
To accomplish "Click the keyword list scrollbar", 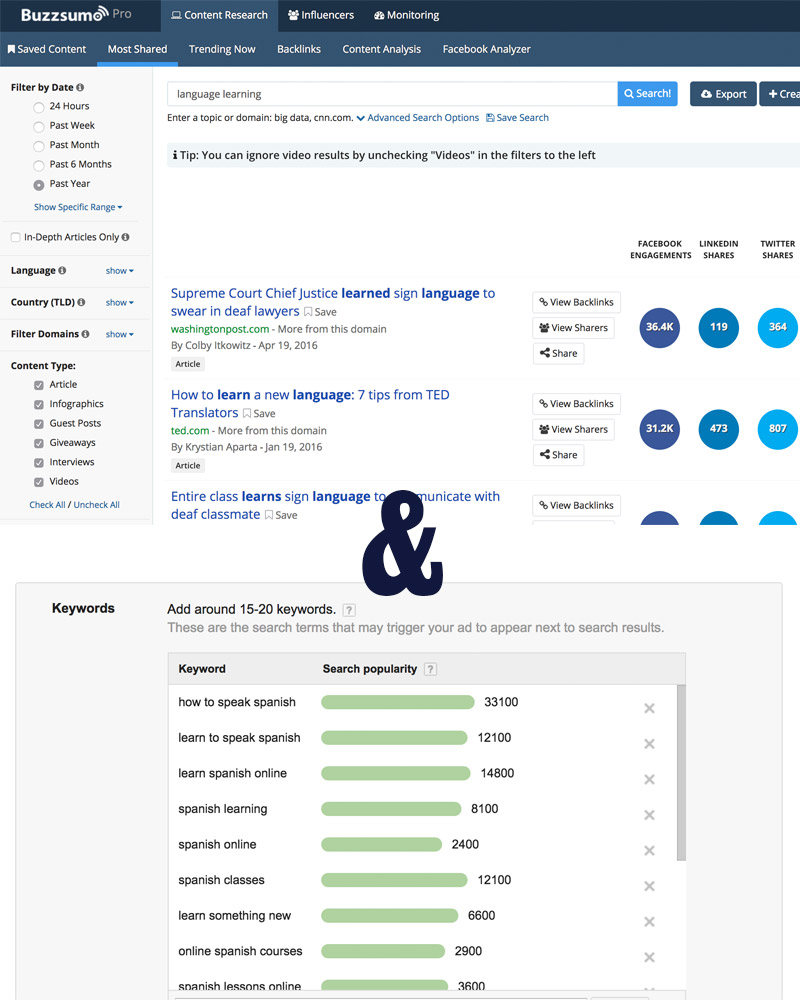I will click(x=681, y=773).
